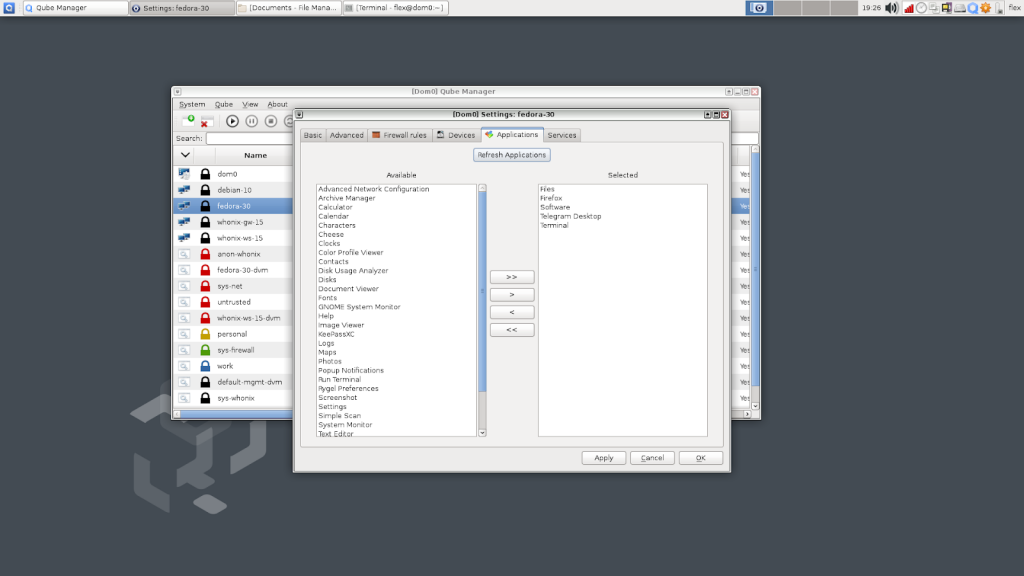Screen dimensions: 1024x576
Task: Click the Apply button
Action: 603,458
